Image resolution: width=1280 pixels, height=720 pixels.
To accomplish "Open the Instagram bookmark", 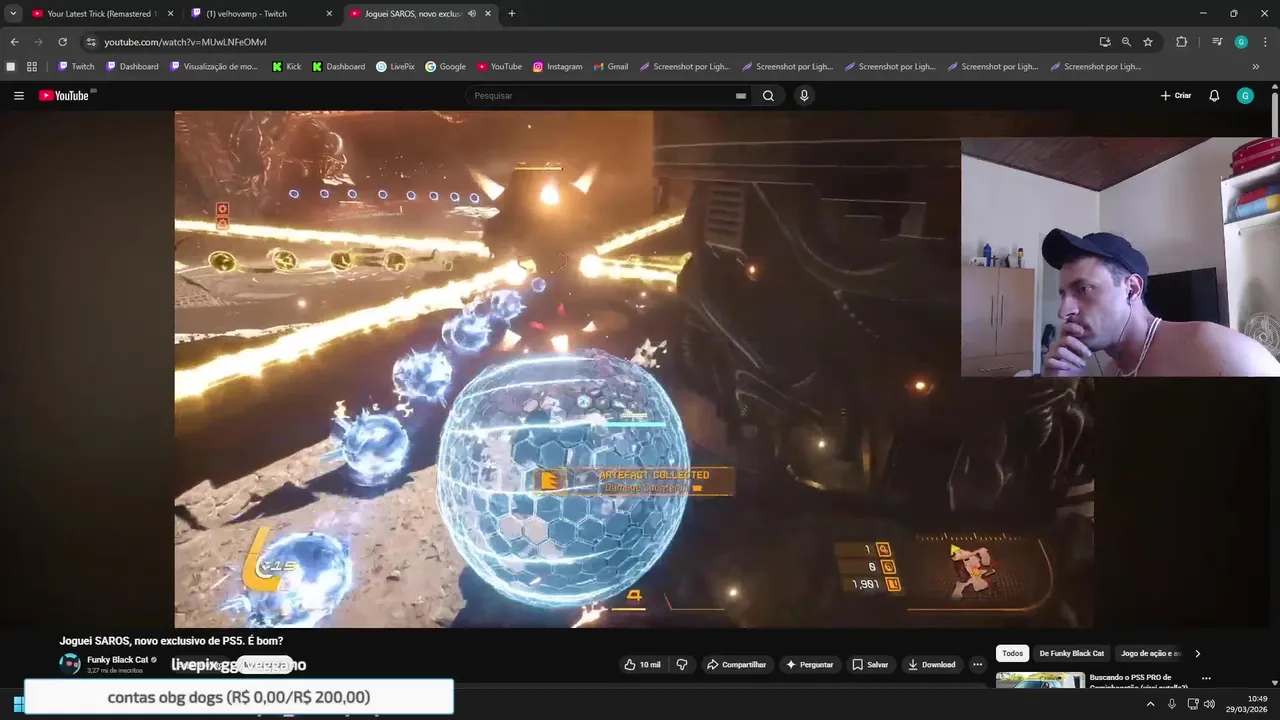I will (x=557, y=67).
